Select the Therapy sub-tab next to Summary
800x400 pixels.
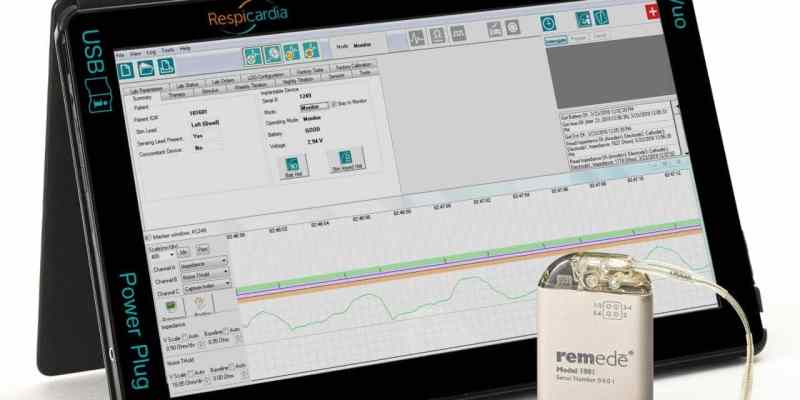click(x=177, y=94)
